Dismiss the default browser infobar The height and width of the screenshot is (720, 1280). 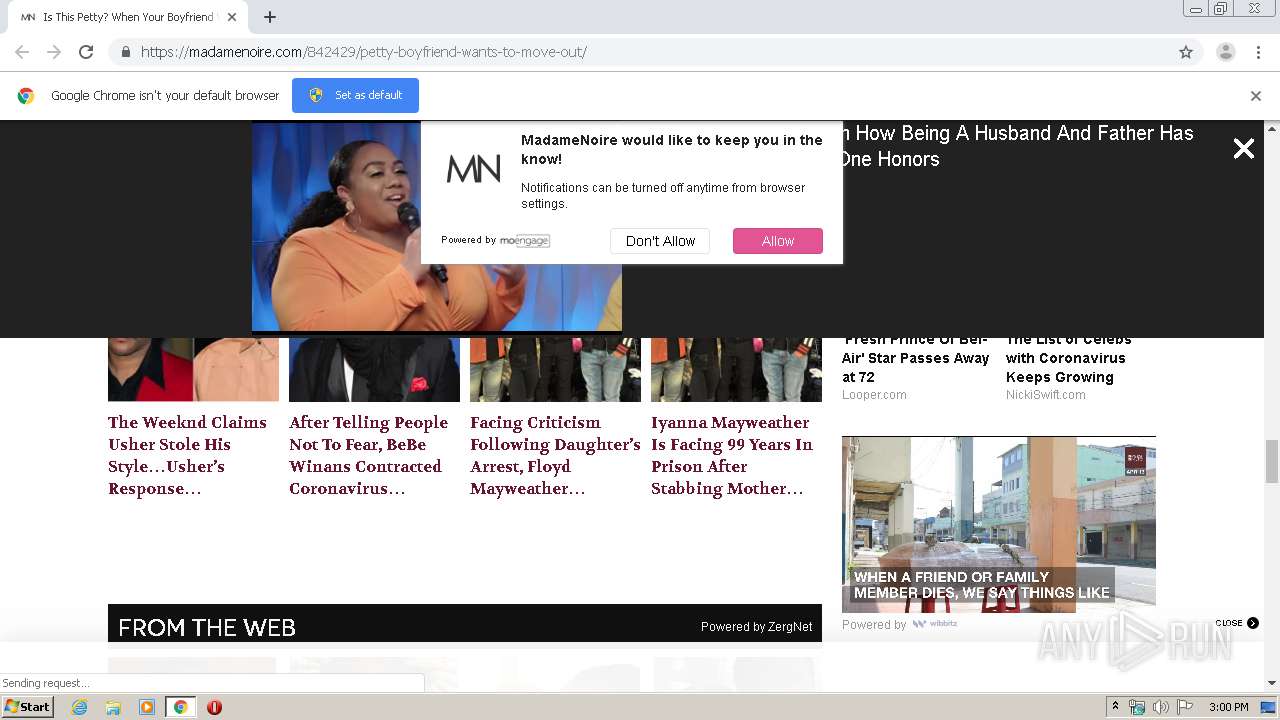pyautogui.click(x=1256, y=96)
